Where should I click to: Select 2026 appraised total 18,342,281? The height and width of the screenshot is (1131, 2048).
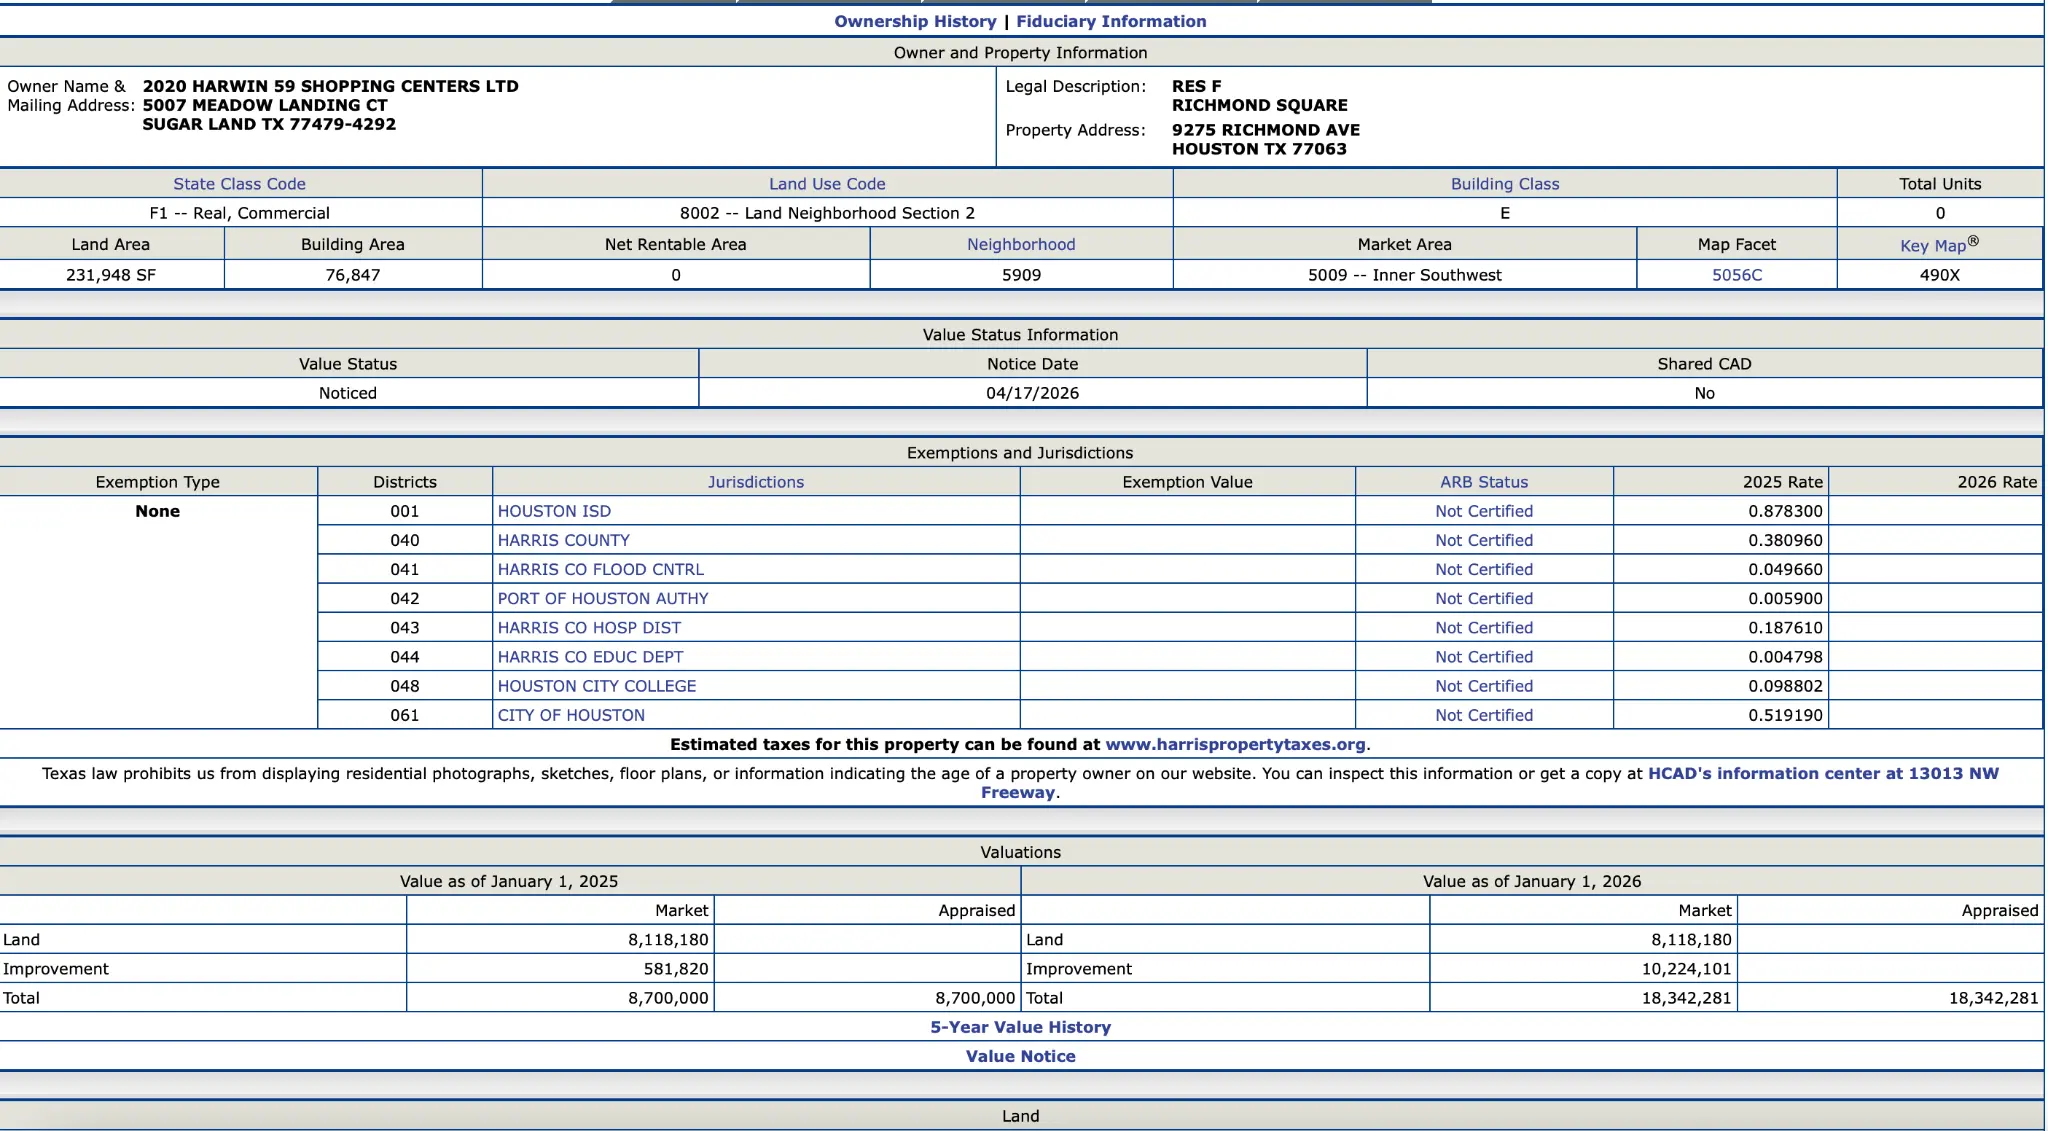click(x=1993, y=998)
